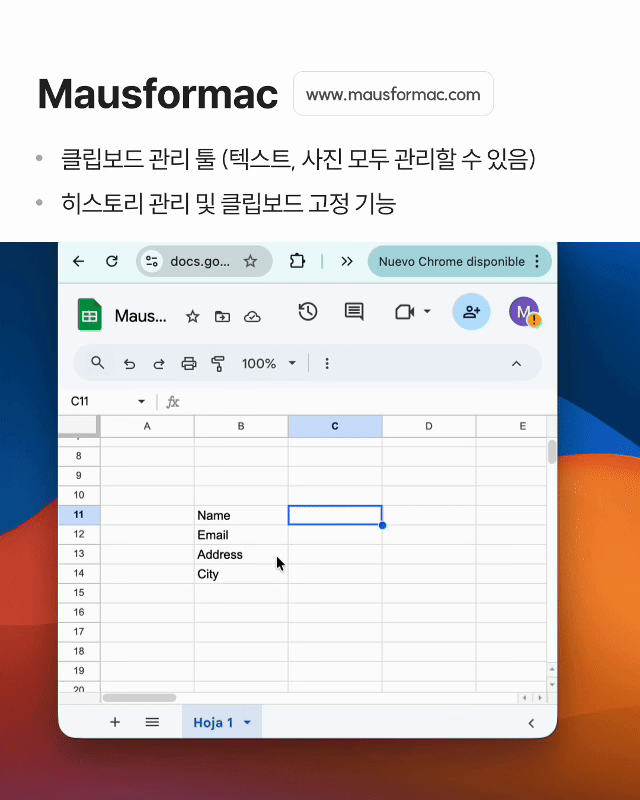Open version history clock icon
Image resolution: width=640 pixels, height=800 pixels.
[308, 312]
